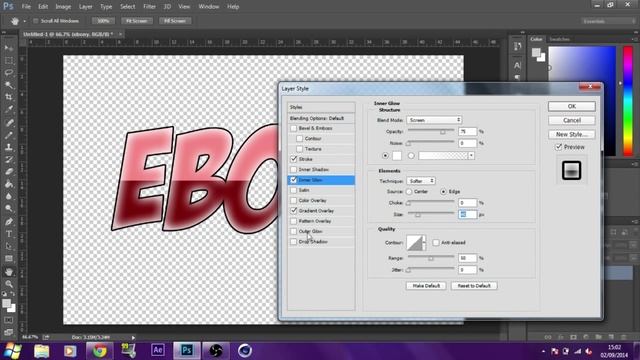Disable the Gradient Overlay checkbox
Image resolution: width=640 pixels, height=360 pixels.
[293, 211]
